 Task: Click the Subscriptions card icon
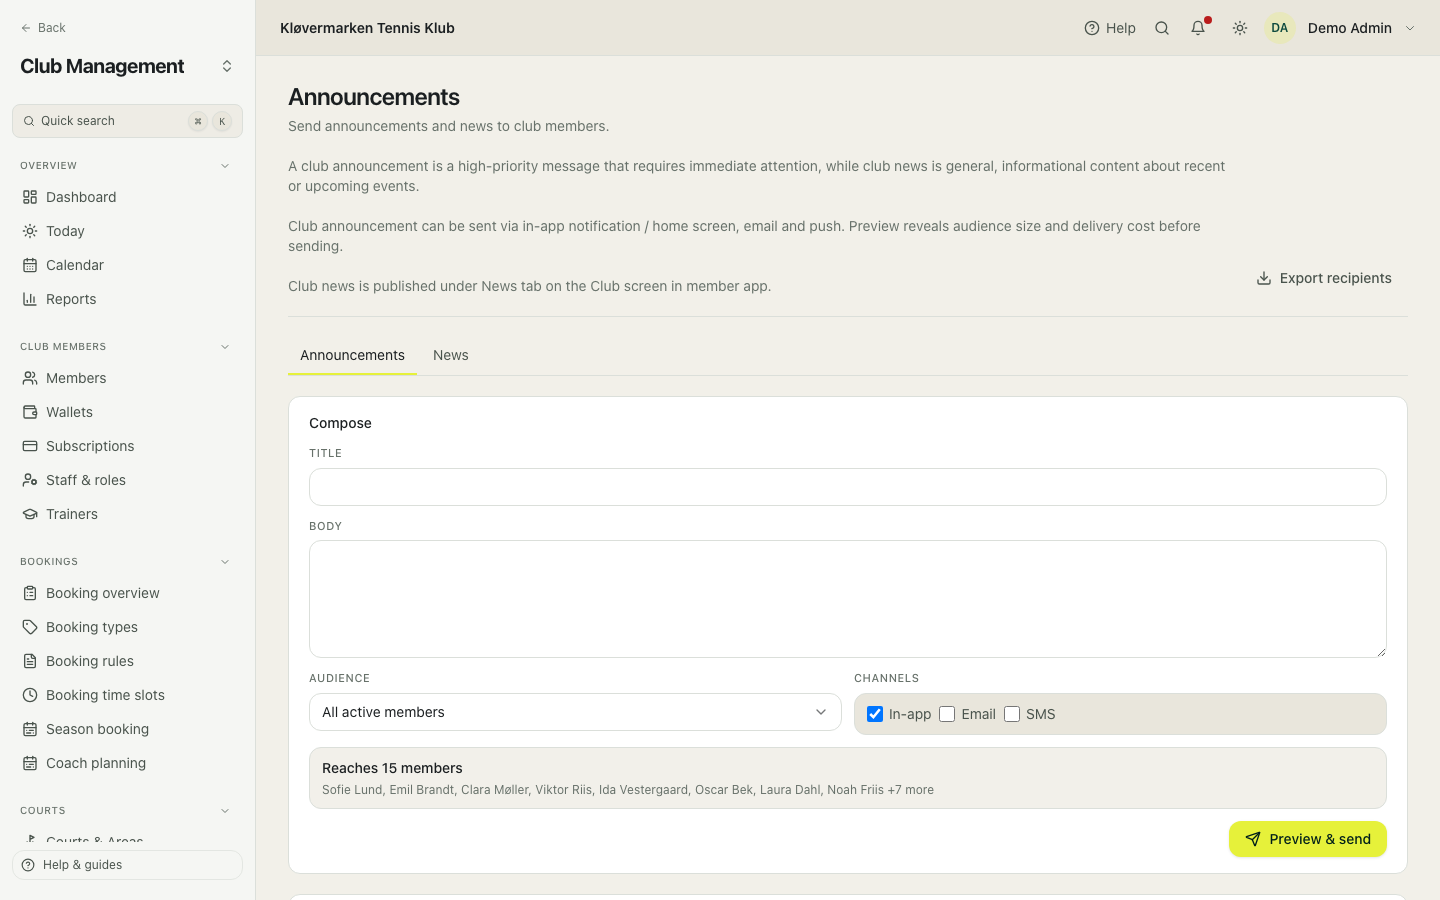[x=30, y=446]
